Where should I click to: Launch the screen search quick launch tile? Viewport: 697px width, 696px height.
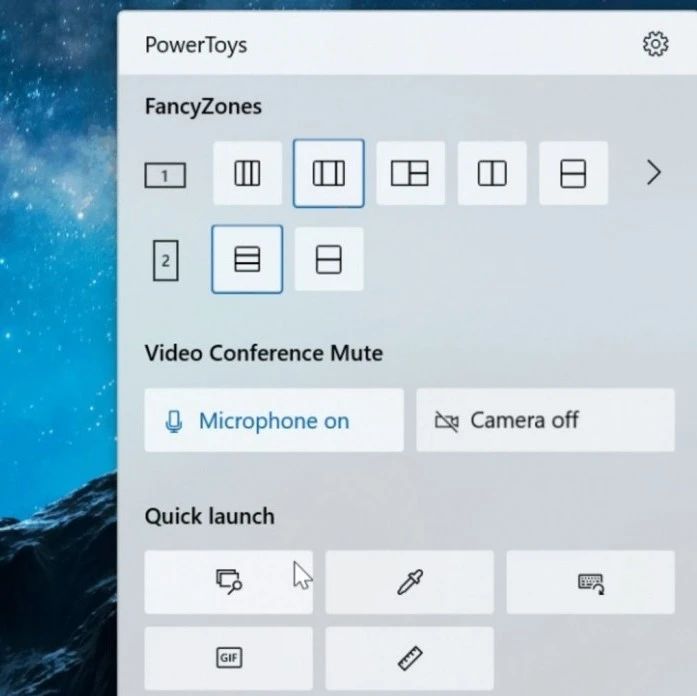tap(228, 582)
